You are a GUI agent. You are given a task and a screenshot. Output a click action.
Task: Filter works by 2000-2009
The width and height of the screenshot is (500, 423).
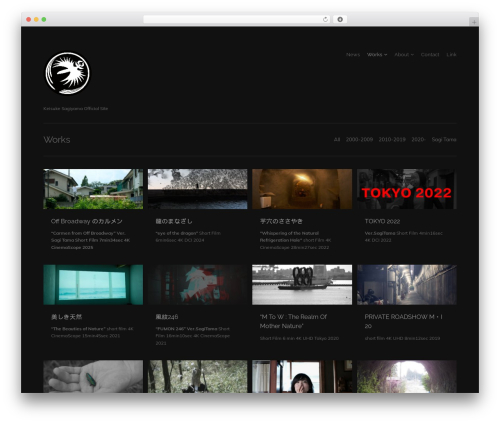359,139
